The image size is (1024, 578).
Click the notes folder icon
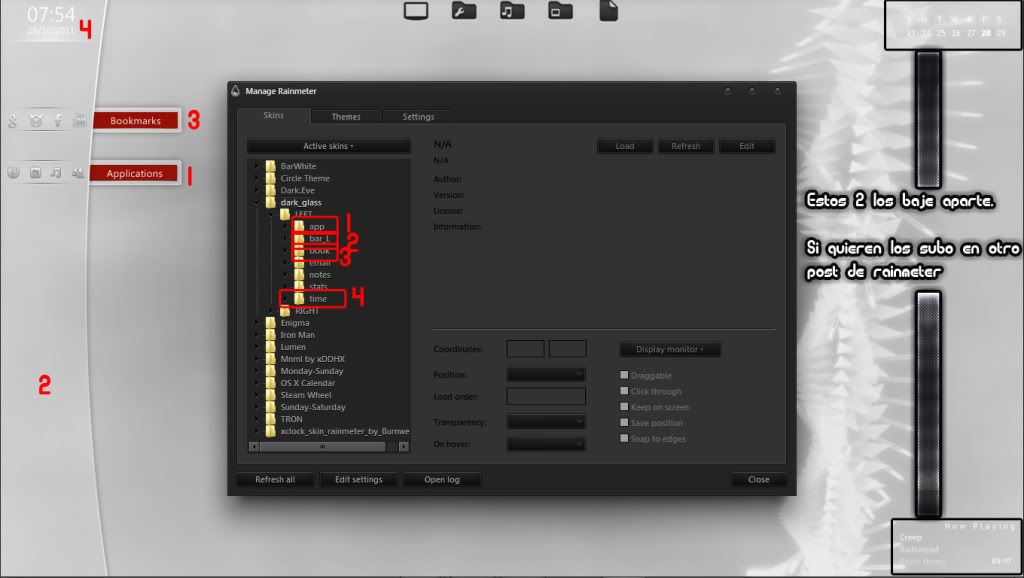click(x=299, y=274)
